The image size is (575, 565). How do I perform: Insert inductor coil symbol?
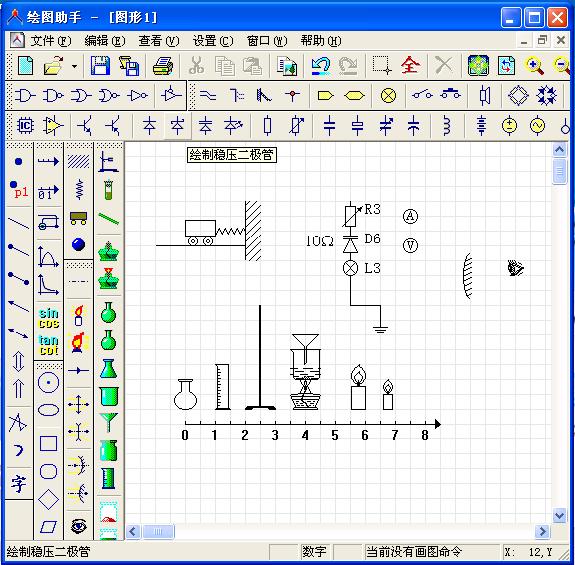pos(447,126)
